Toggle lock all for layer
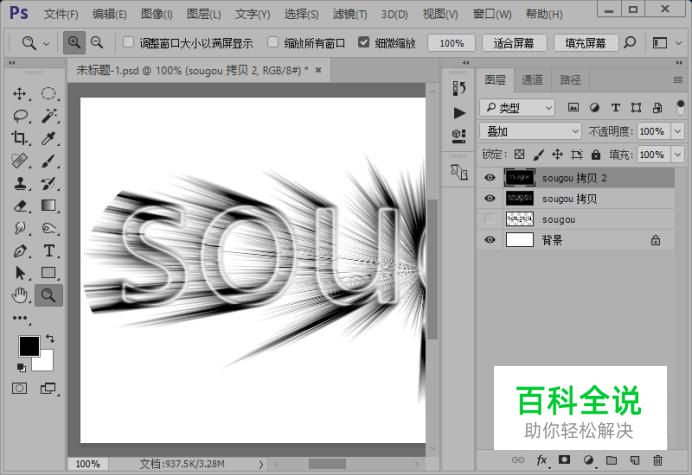Image resolution: width=692 pixels, height=475 pixels. (x=596, y=154)
